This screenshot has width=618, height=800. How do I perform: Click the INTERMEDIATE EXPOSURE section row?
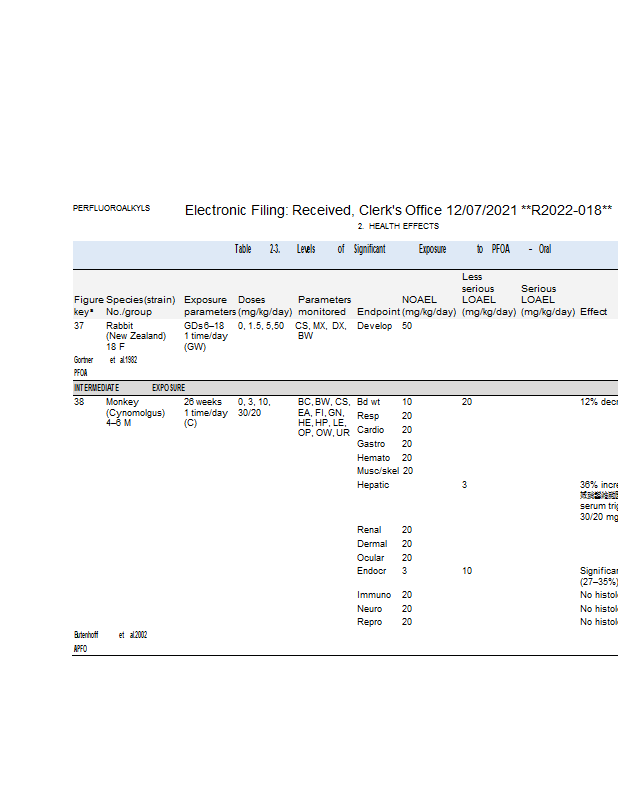coord(129,387)
